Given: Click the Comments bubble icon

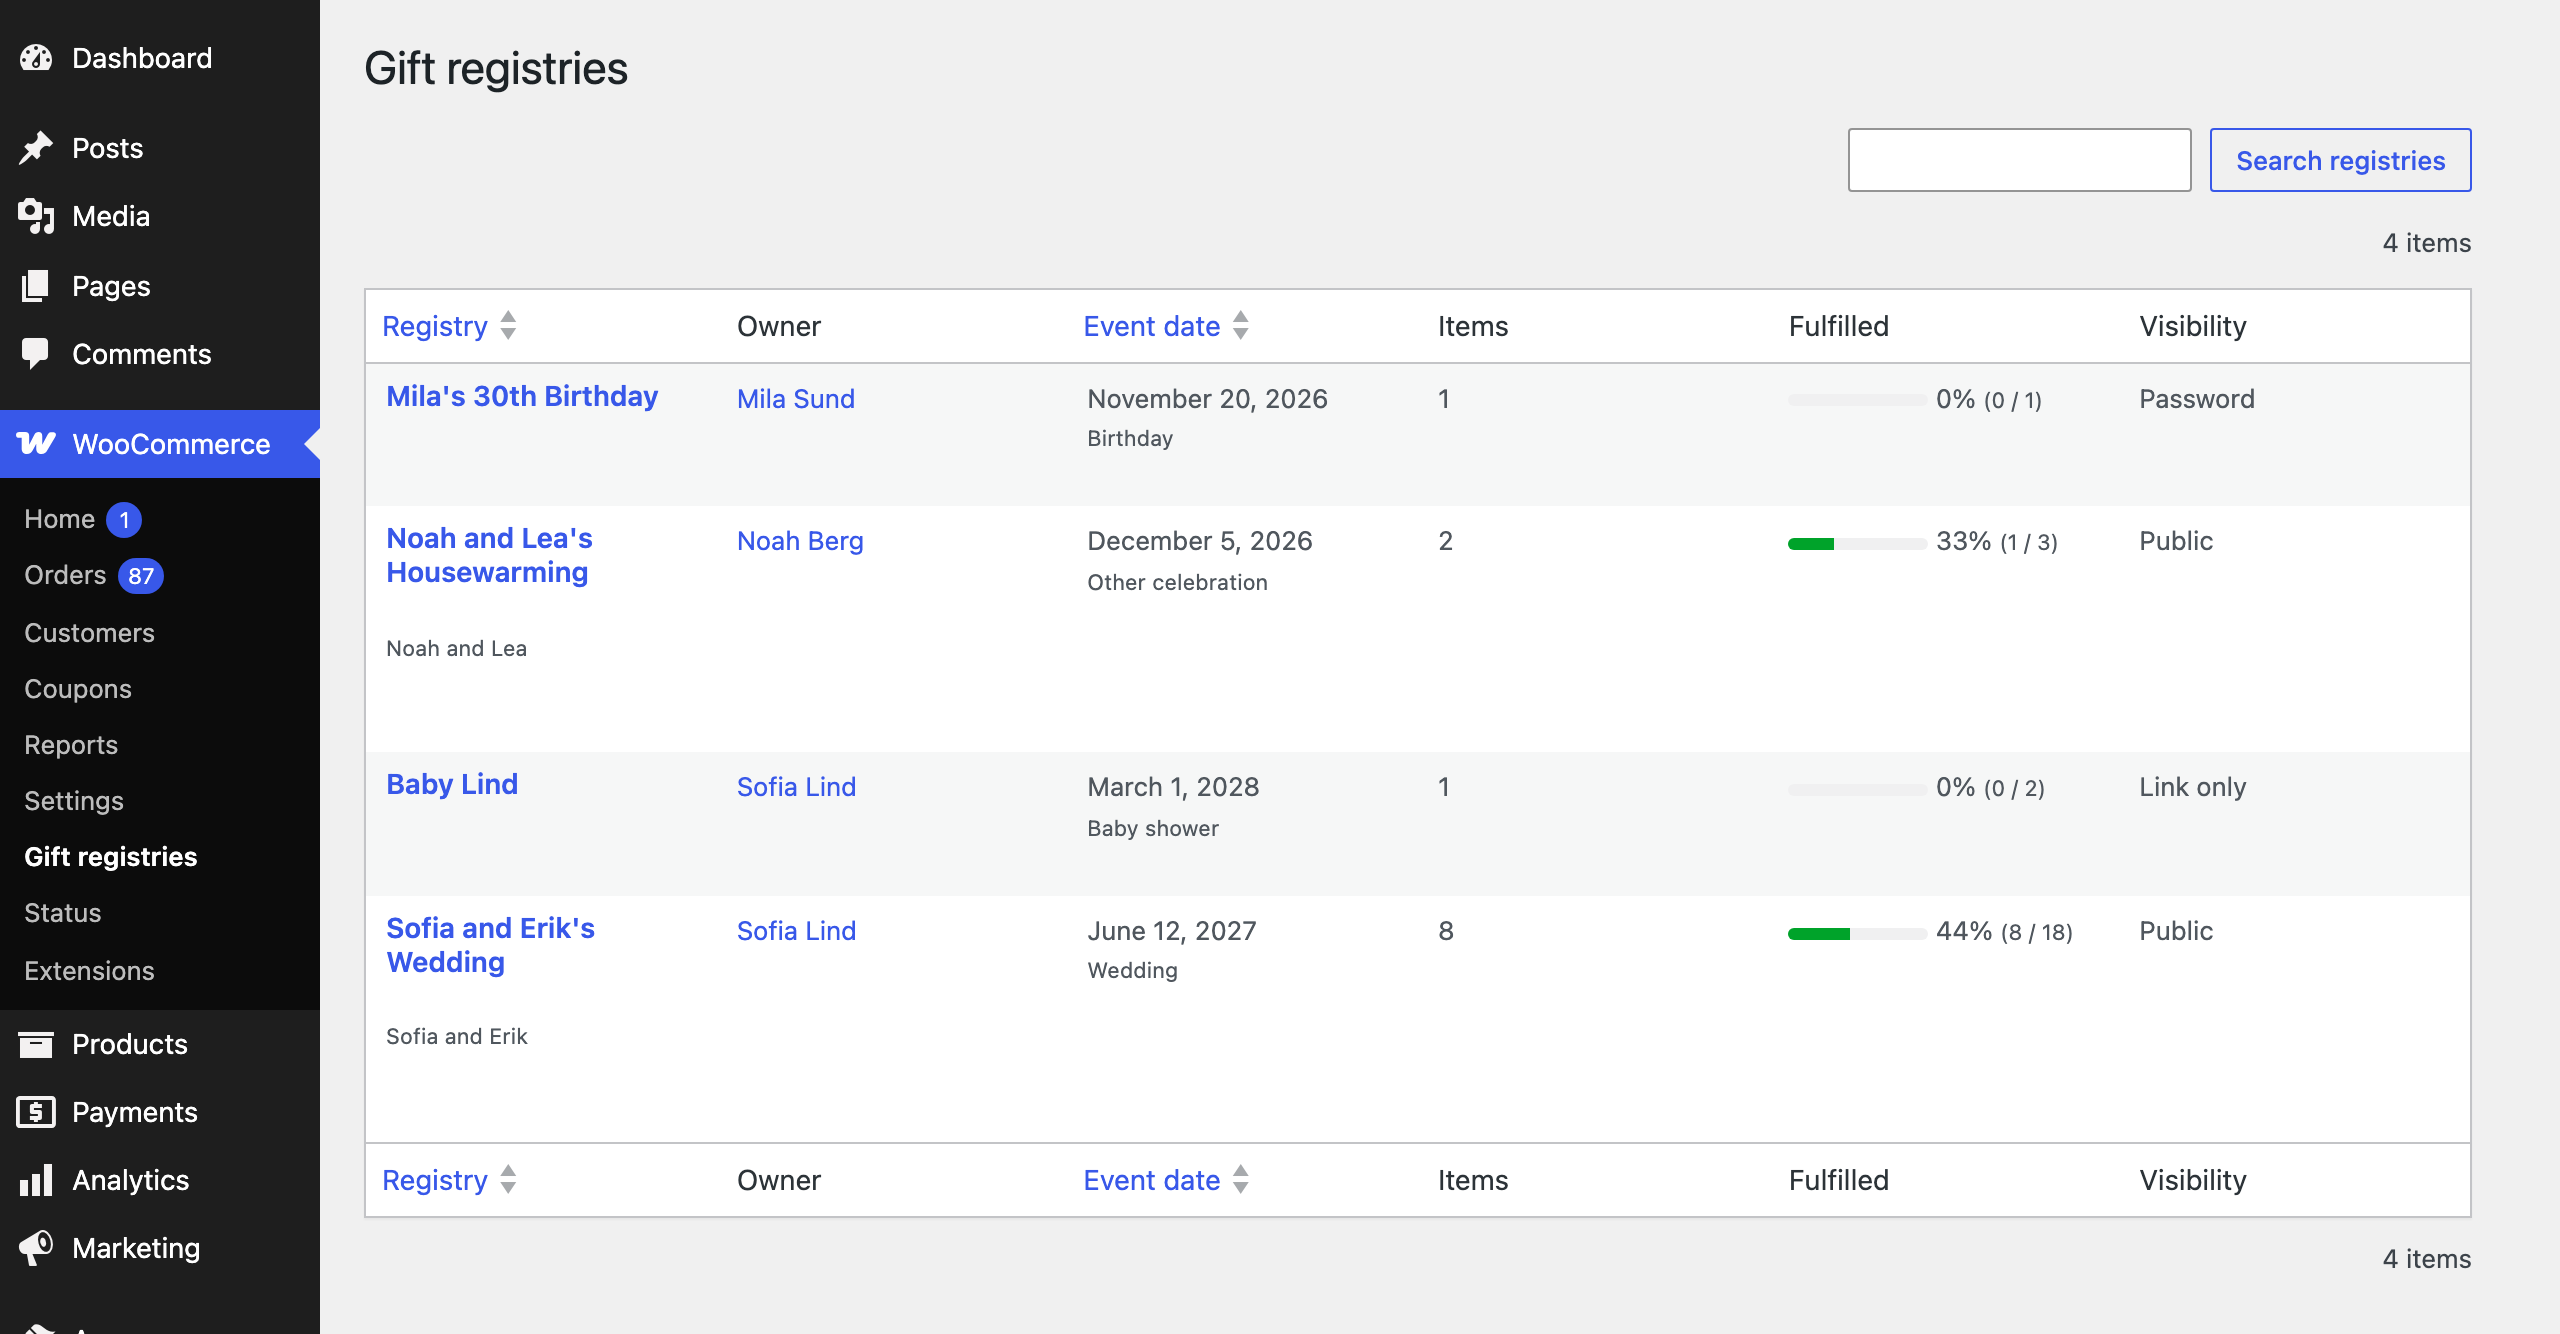Looking at the screenshot, I should [x=36, y=354].
